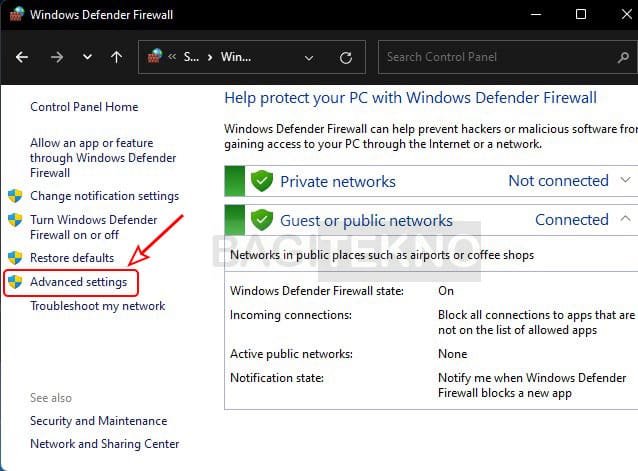Image resolution: width=638 pixels, height=471 pixels.
Task: Click the Private networks heading
Action: [x=338, y=181]
